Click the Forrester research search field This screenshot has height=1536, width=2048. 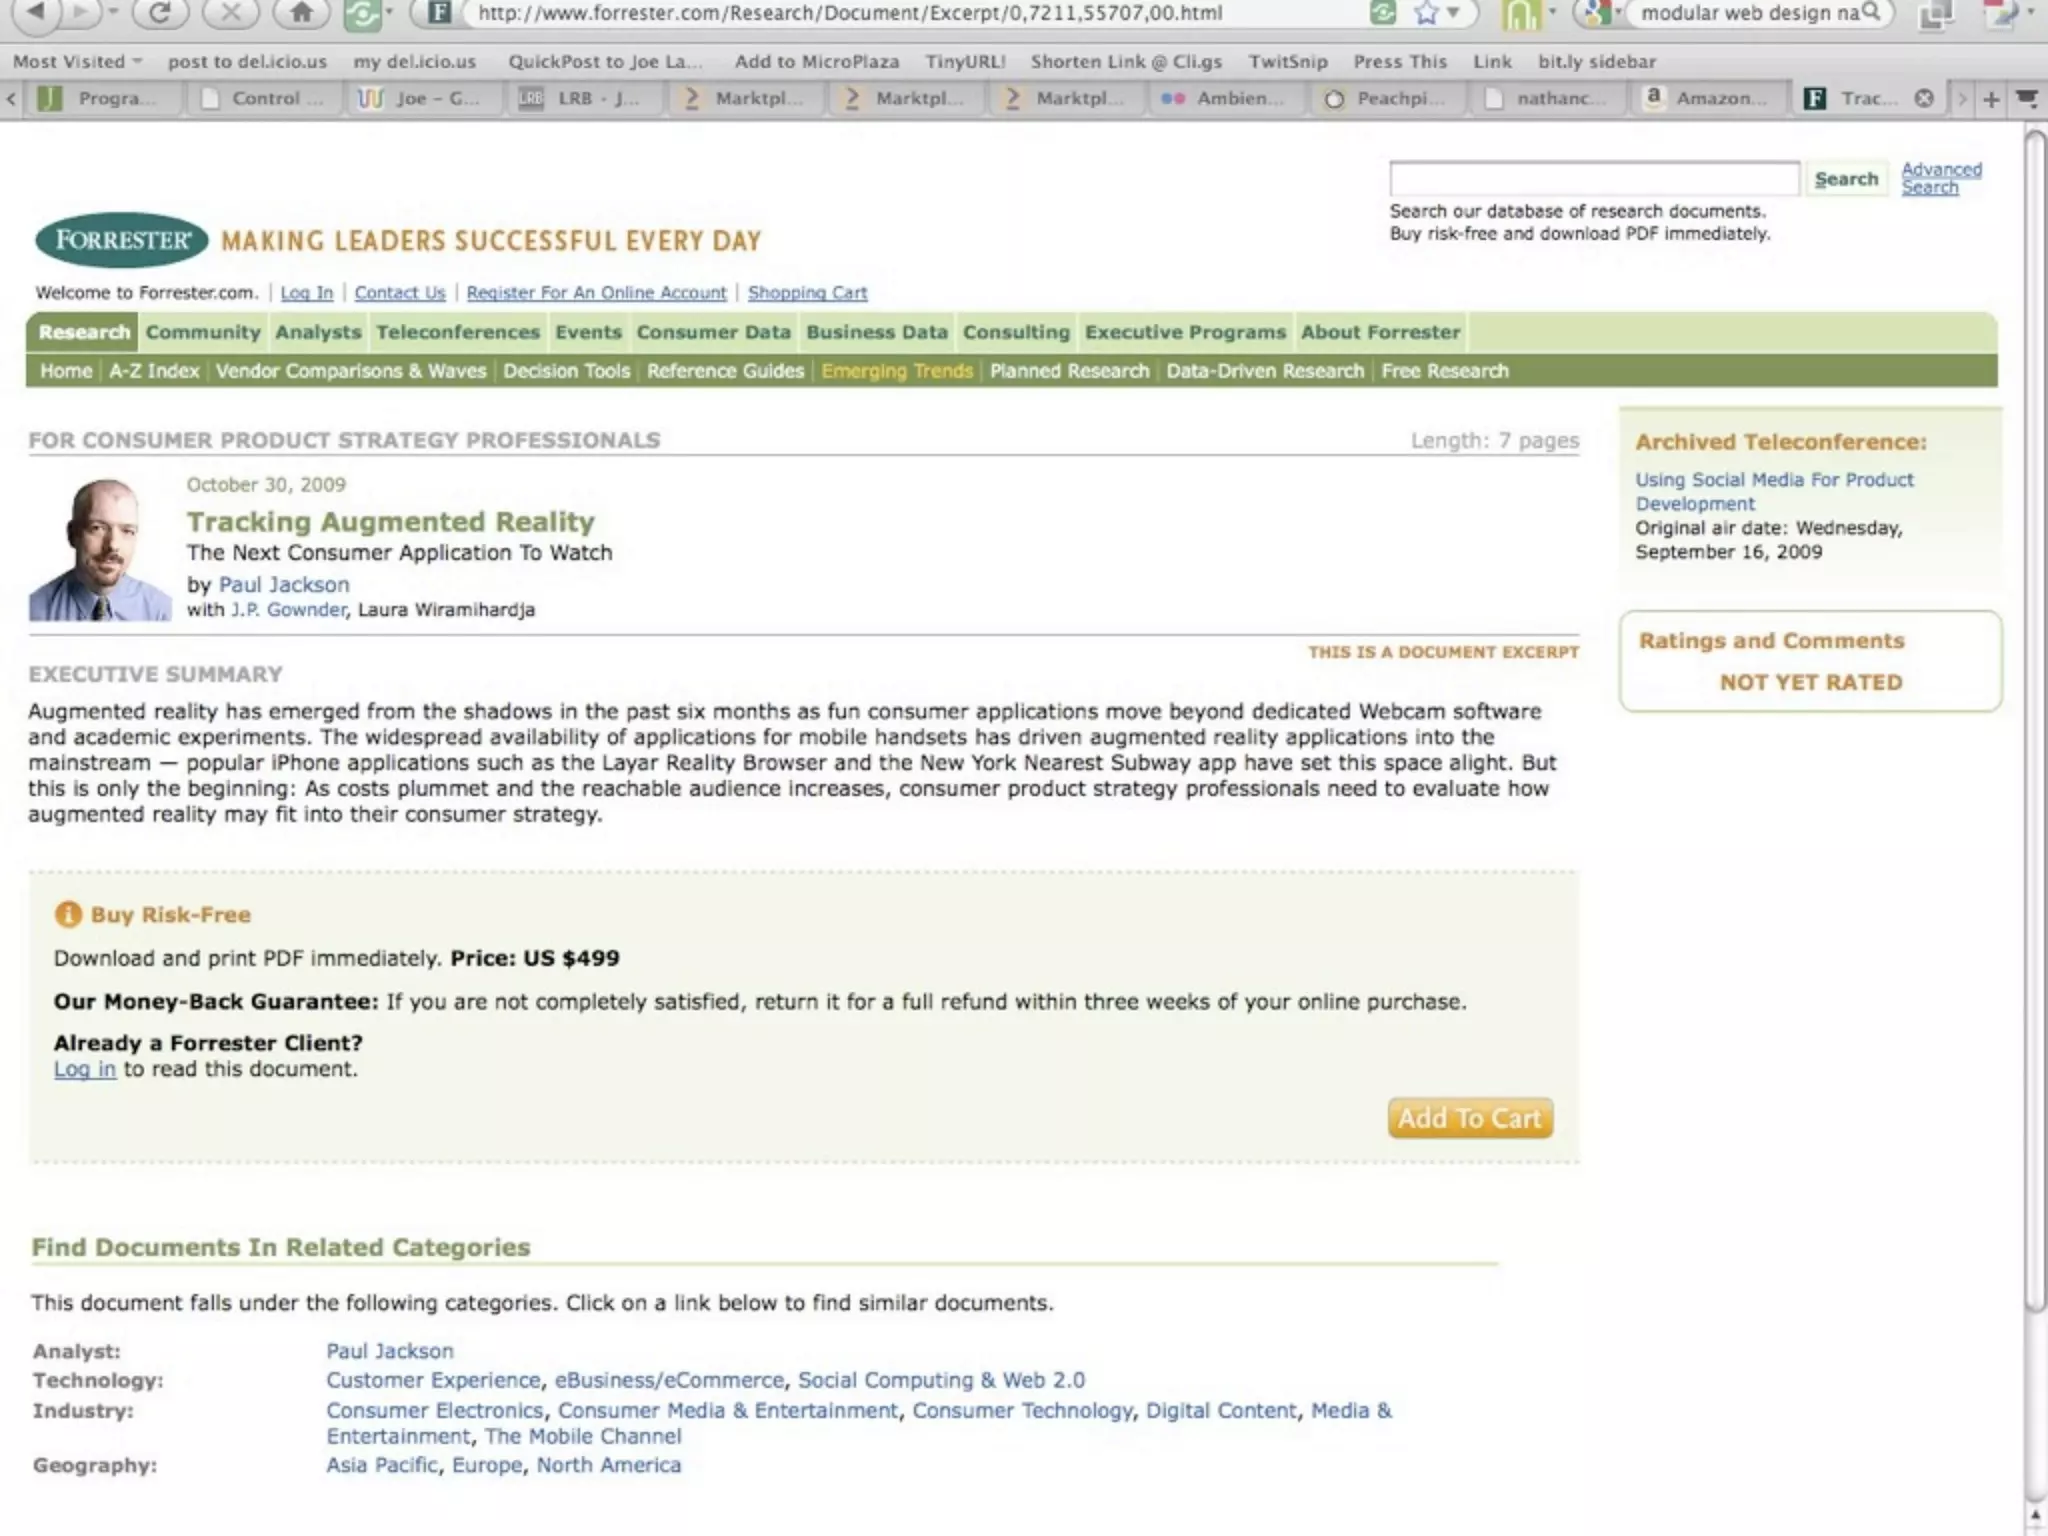click(x=1594, y=179)
